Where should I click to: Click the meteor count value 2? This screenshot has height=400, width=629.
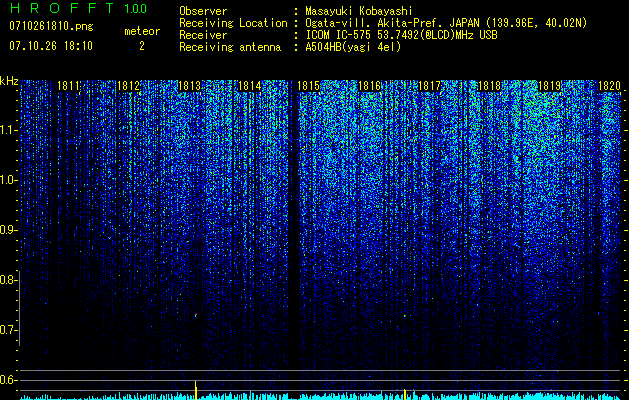click(142, 46)
